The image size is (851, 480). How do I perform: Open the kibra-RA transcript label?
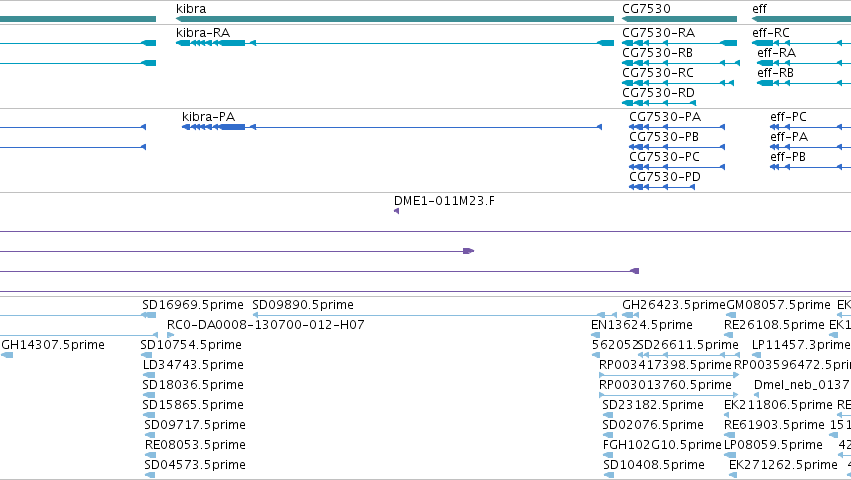coord(203,33)
